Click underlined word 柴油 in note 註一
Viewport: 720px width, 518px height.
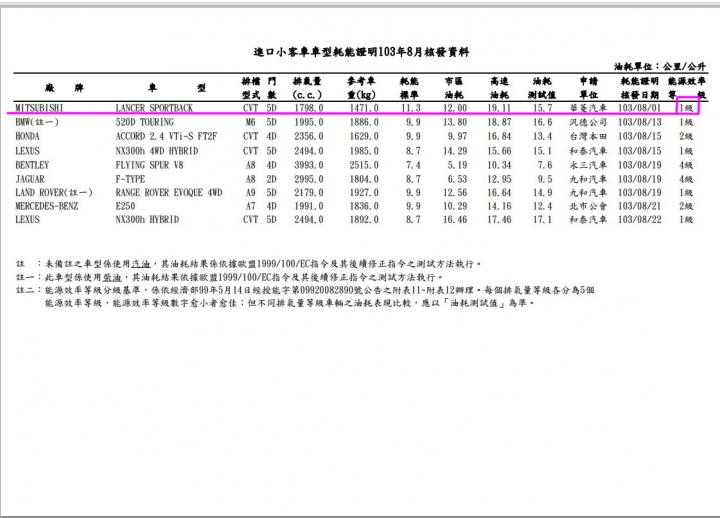point(112,277)
